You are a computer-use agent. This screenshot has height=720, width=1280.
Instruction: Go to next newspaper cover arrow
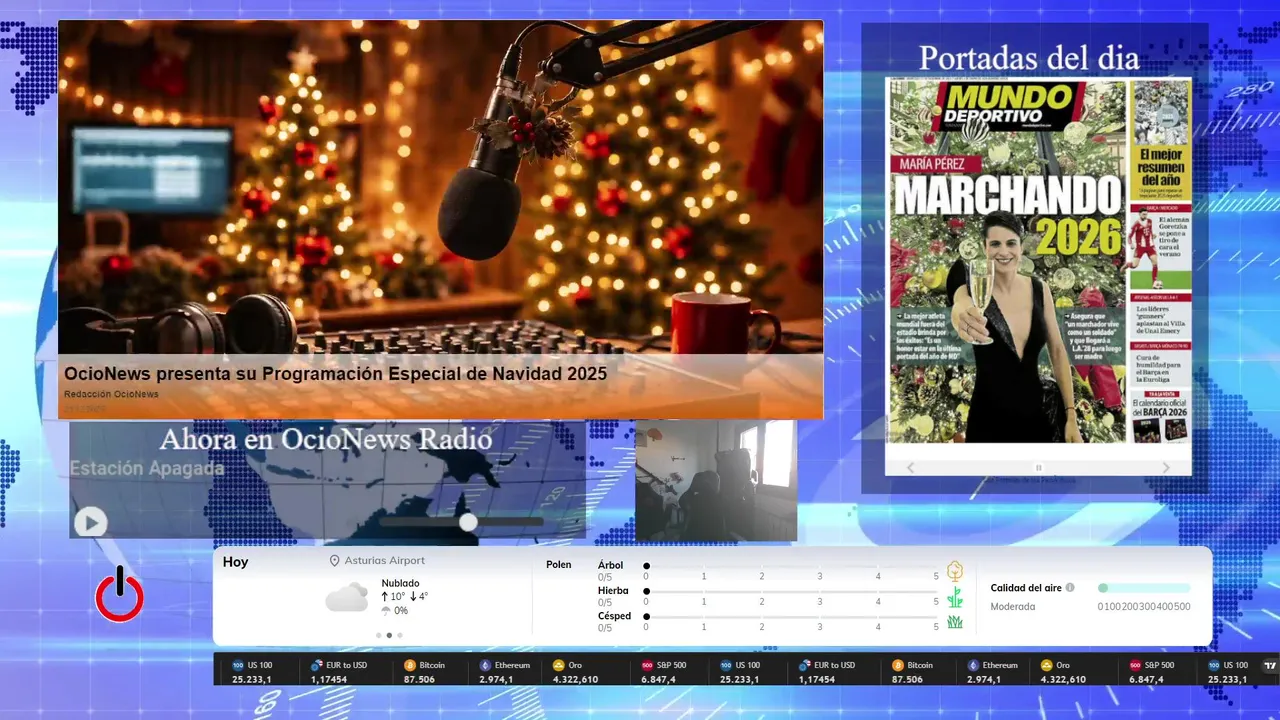pos(1166,467)
